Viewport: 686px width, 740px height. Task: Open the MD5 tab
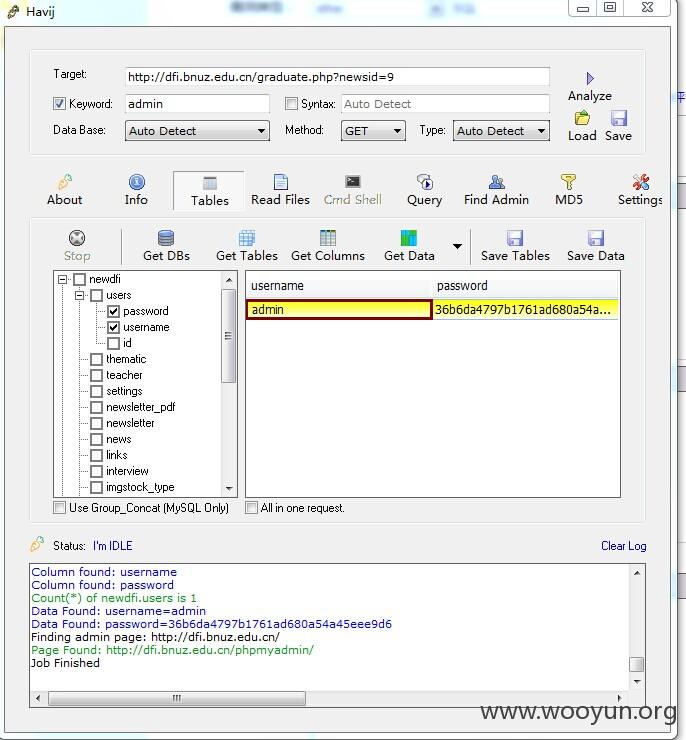[569, 191]
